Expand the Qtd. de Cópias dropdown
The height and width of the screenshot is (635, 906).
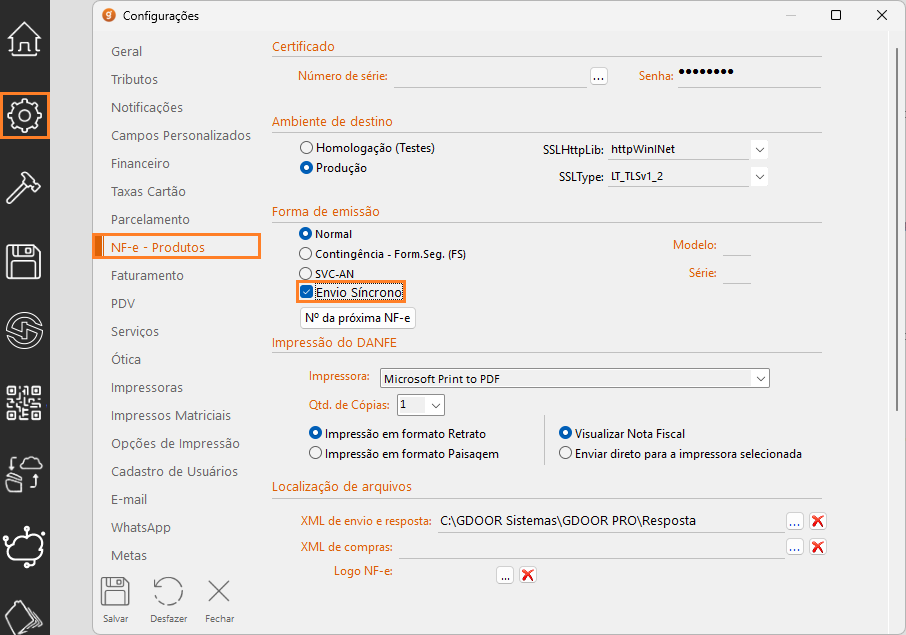click(x=435, y=405)
